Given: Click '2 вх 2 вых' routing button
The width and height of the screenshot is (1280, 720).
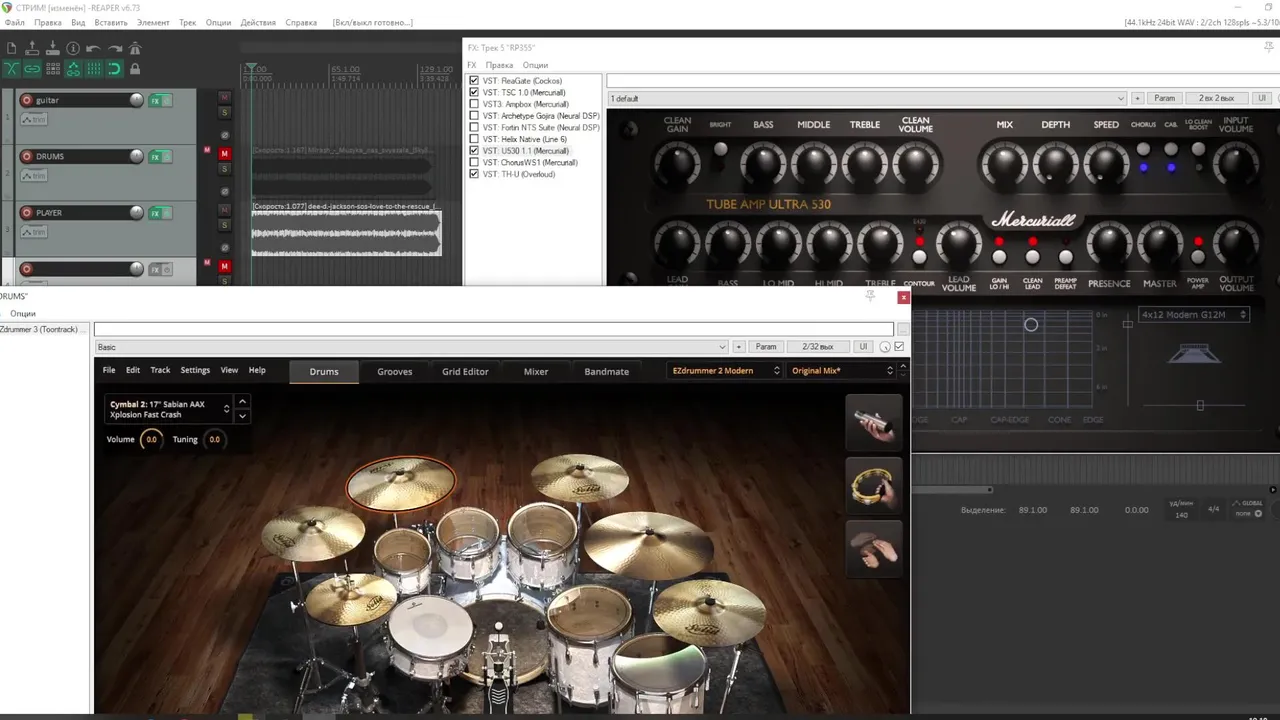Looking at the screenshot, I should (1216, 98).
